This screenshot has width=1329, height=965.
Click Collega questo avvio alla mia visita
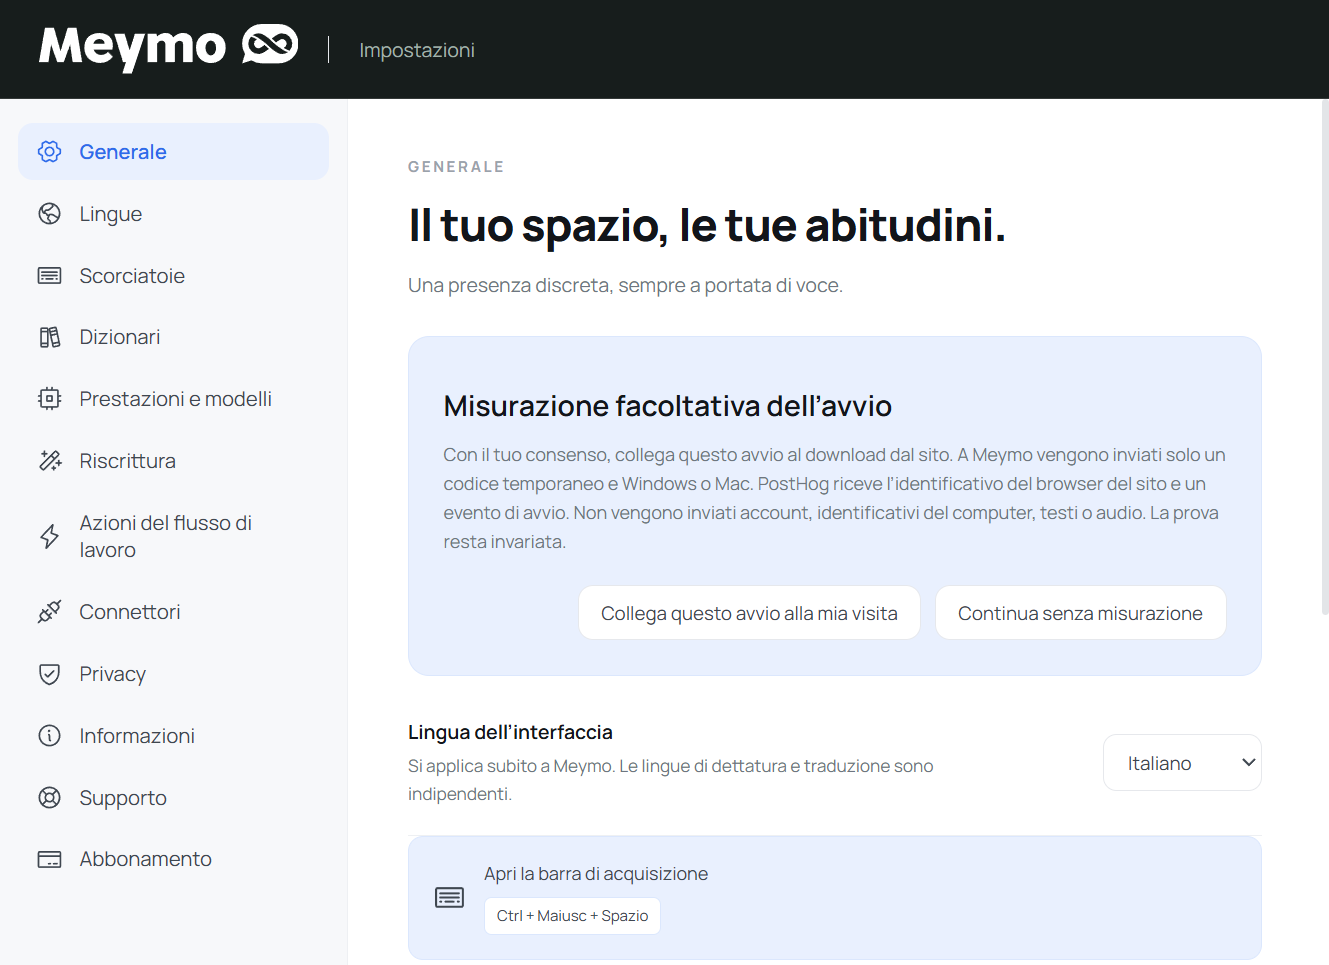coord(749,613)
